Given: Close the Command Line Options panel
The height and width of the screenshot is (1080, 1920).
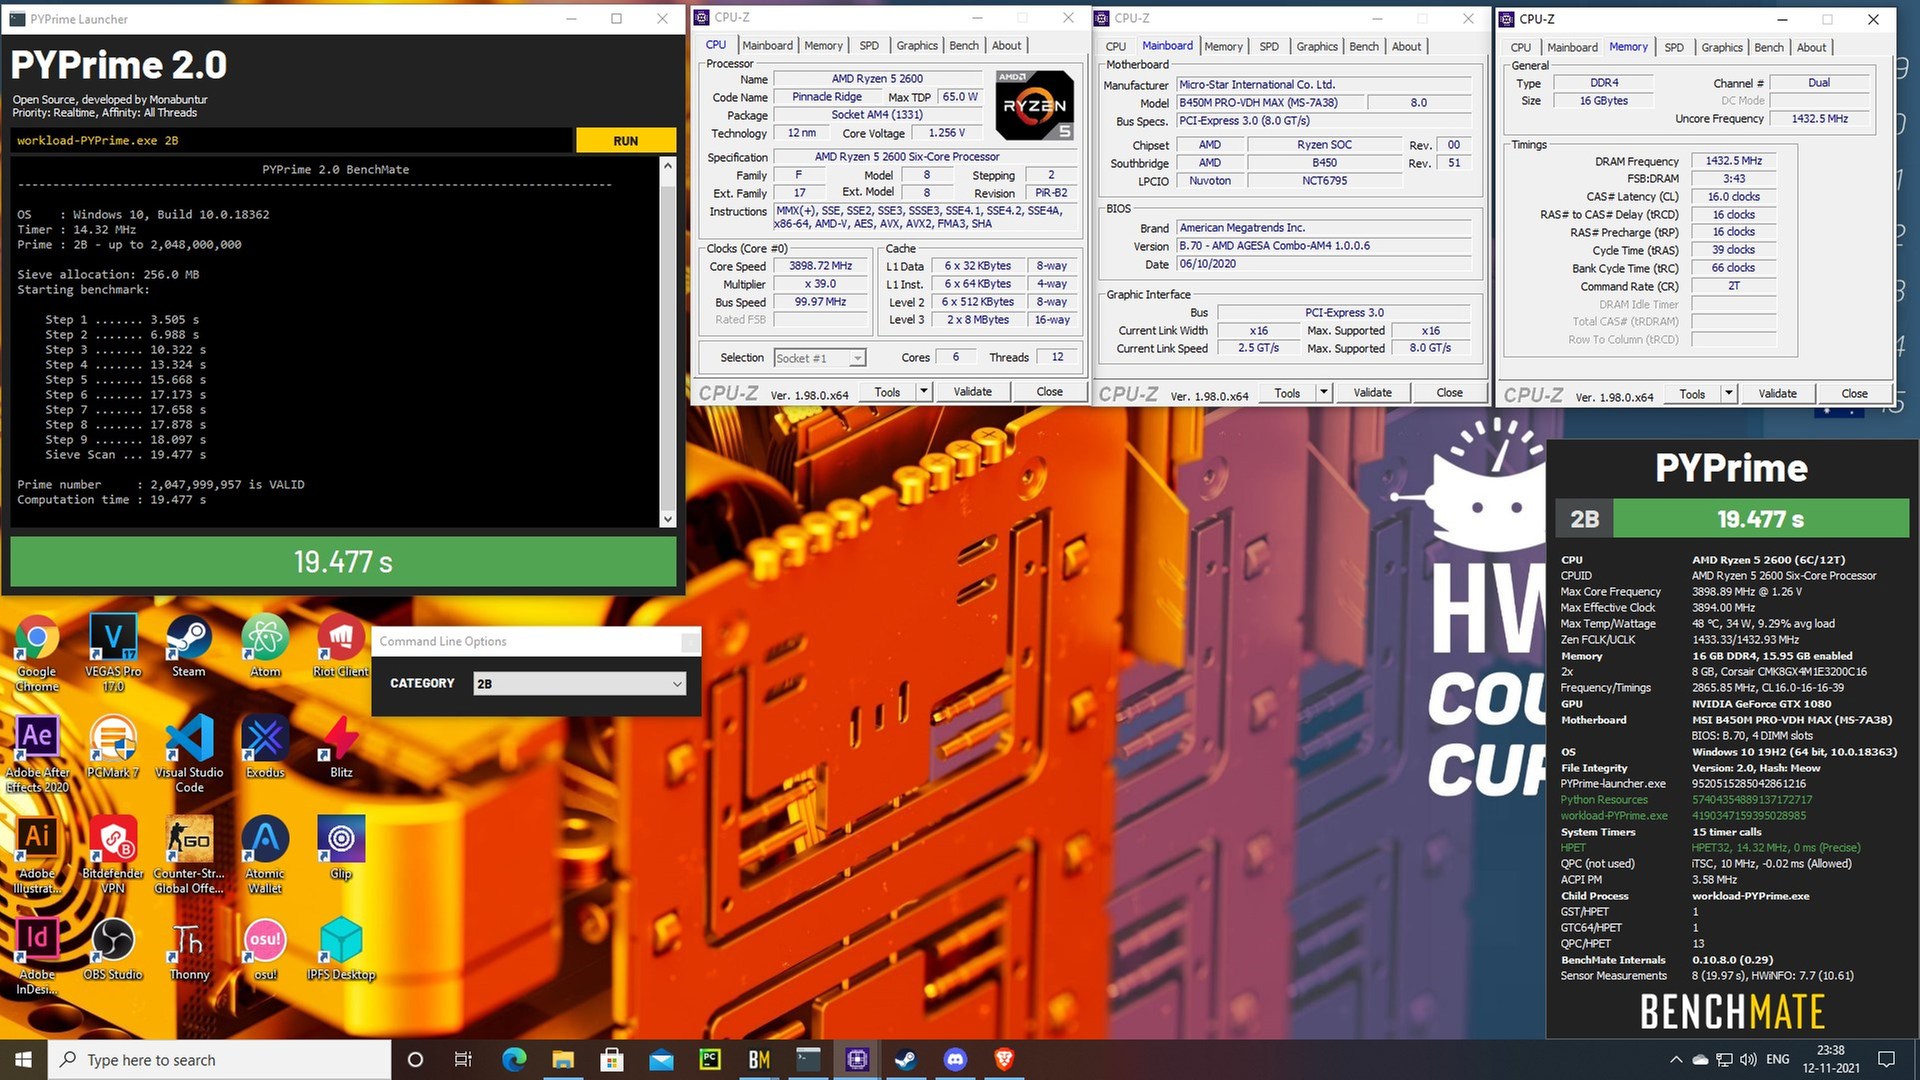Looking at the screenshot, I should (690, 642).
